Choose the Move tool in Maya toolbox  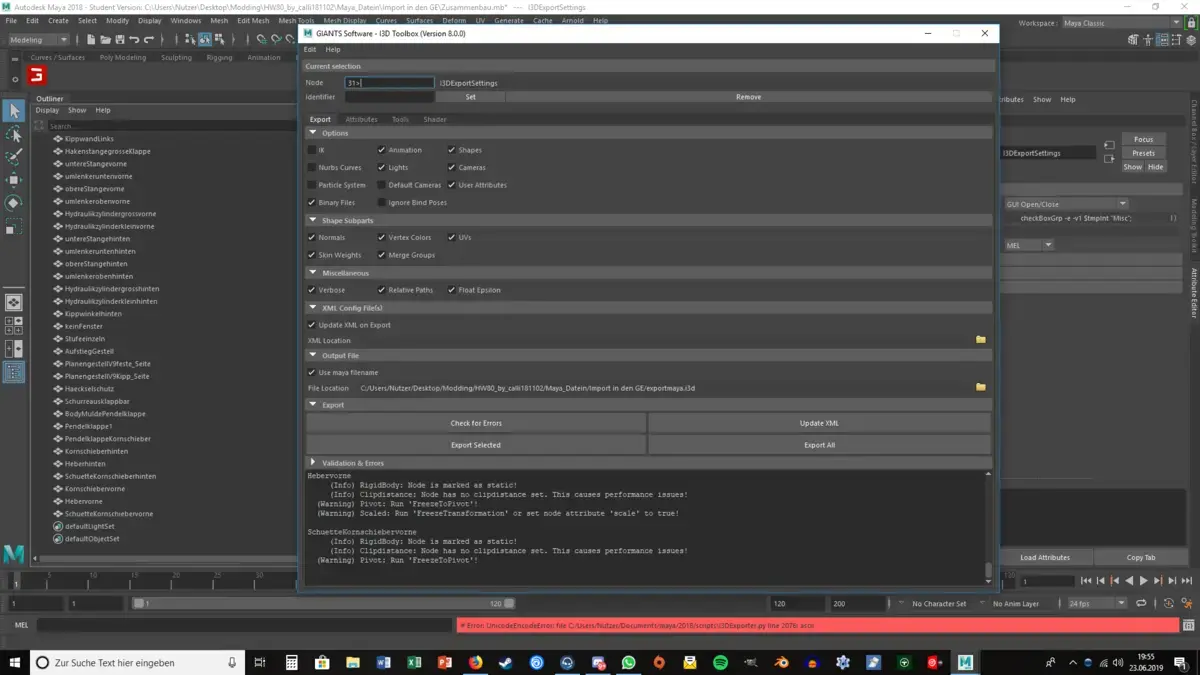point(14,180)
